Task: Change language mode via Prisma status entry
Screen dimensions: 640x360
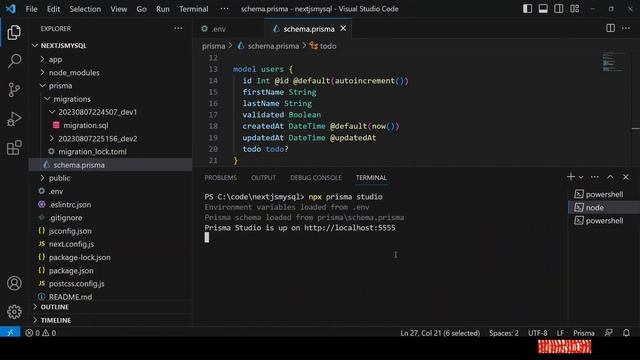Action: point(584,333)
